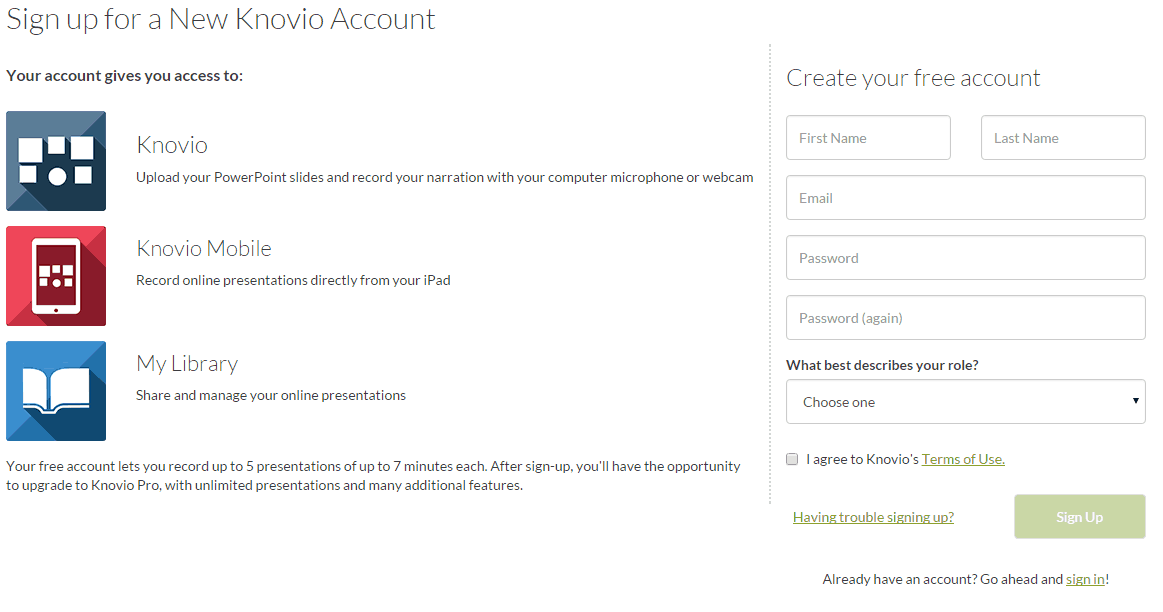The image size is (1163, 612).
Task: Click the My Library book icon
Action: coord(56,391)
